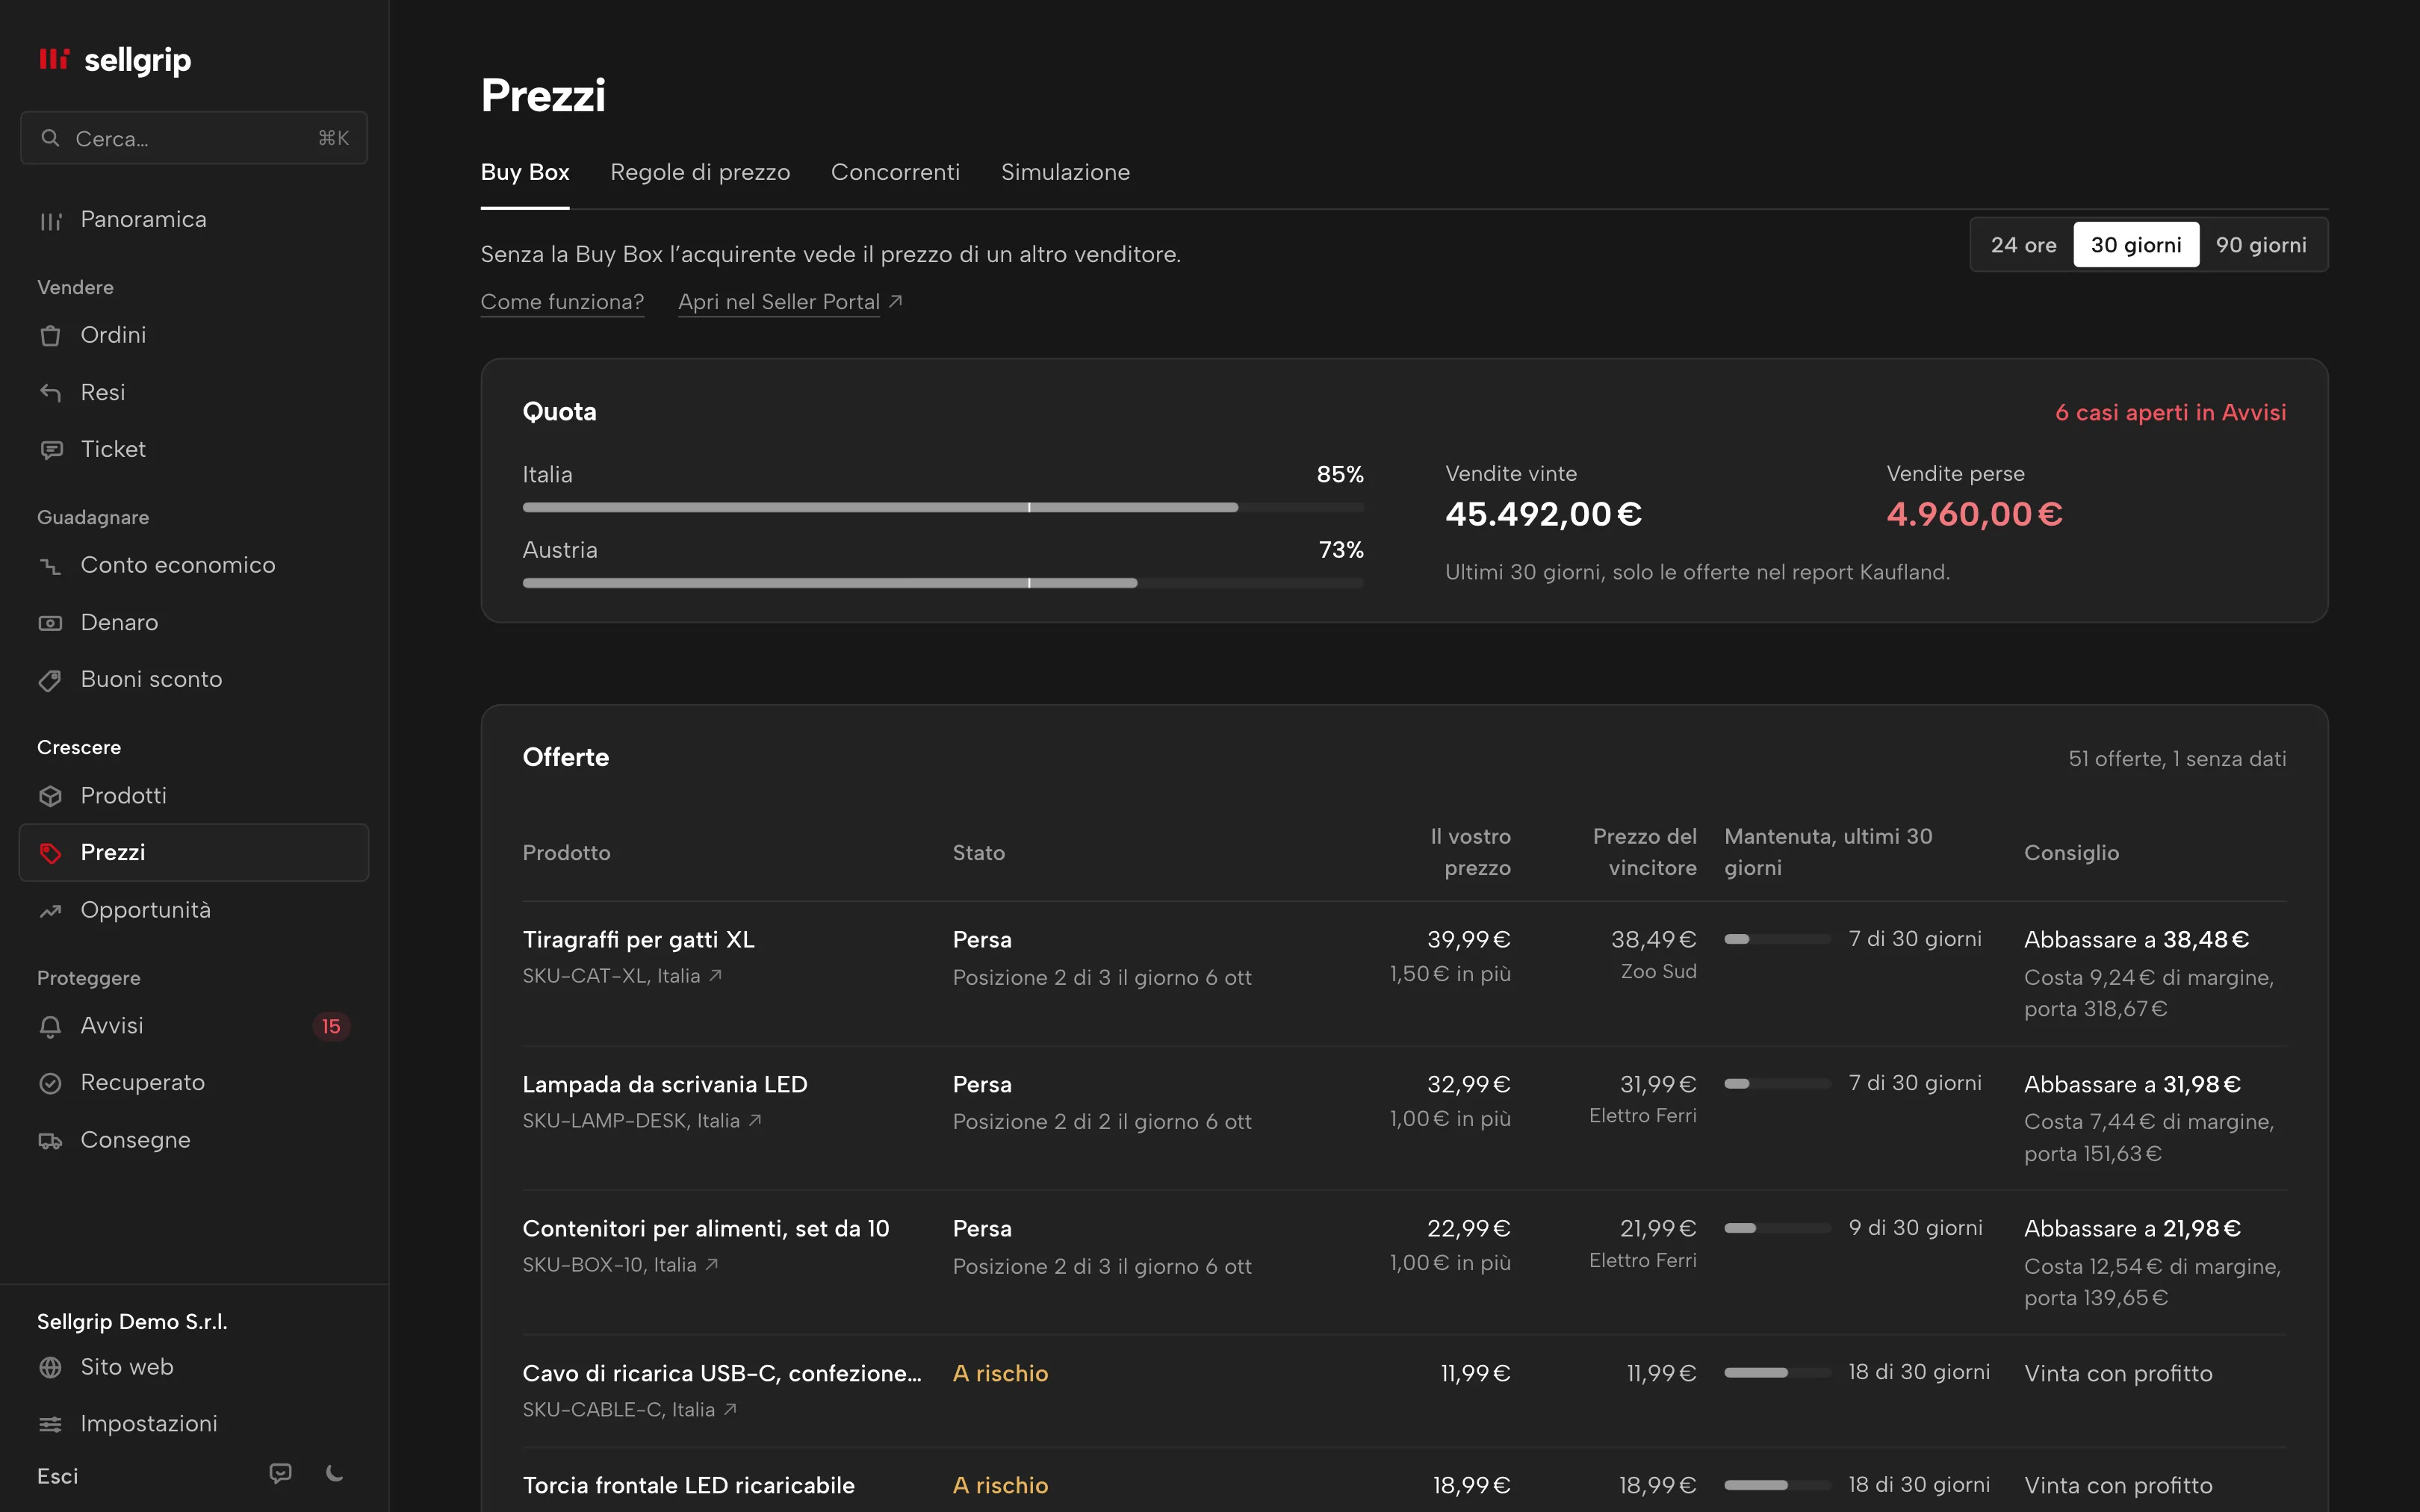Toggle dark mode moon icon
The image size is (2420, 1512).
coord(335,1473)
